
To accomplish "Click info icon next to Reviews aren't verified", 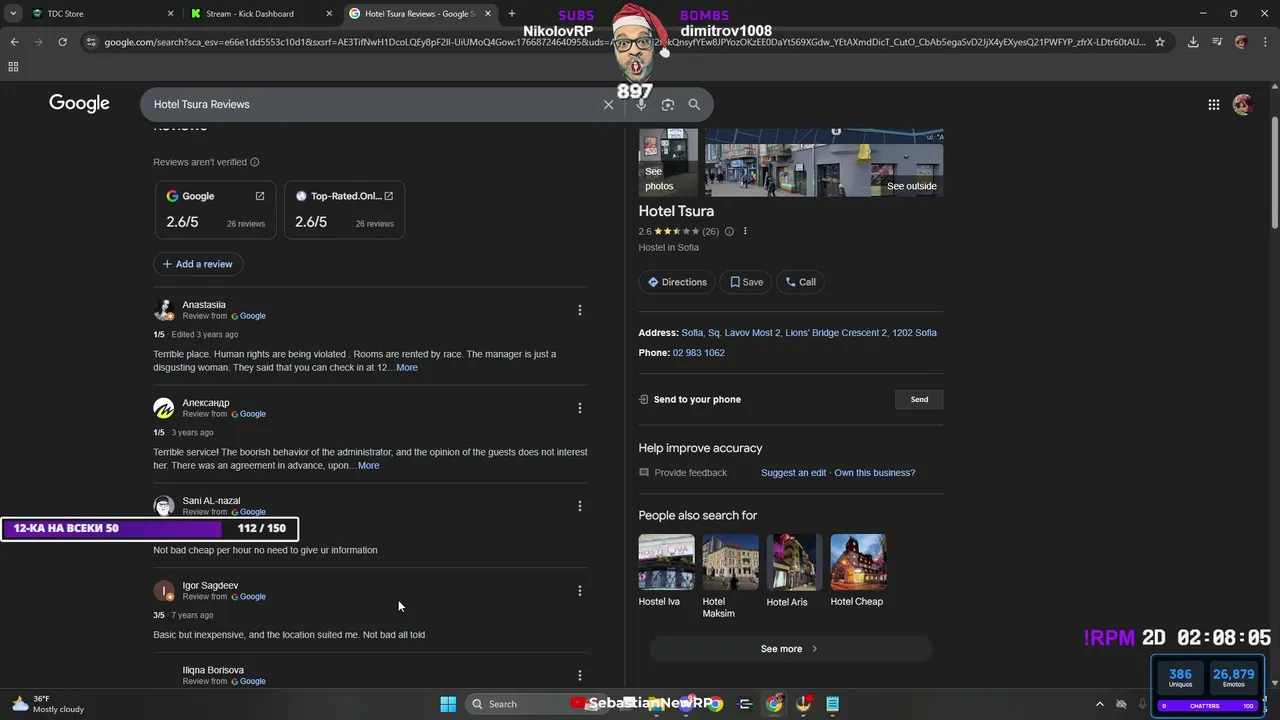I will pyautogui.click(x=254, y=162).
